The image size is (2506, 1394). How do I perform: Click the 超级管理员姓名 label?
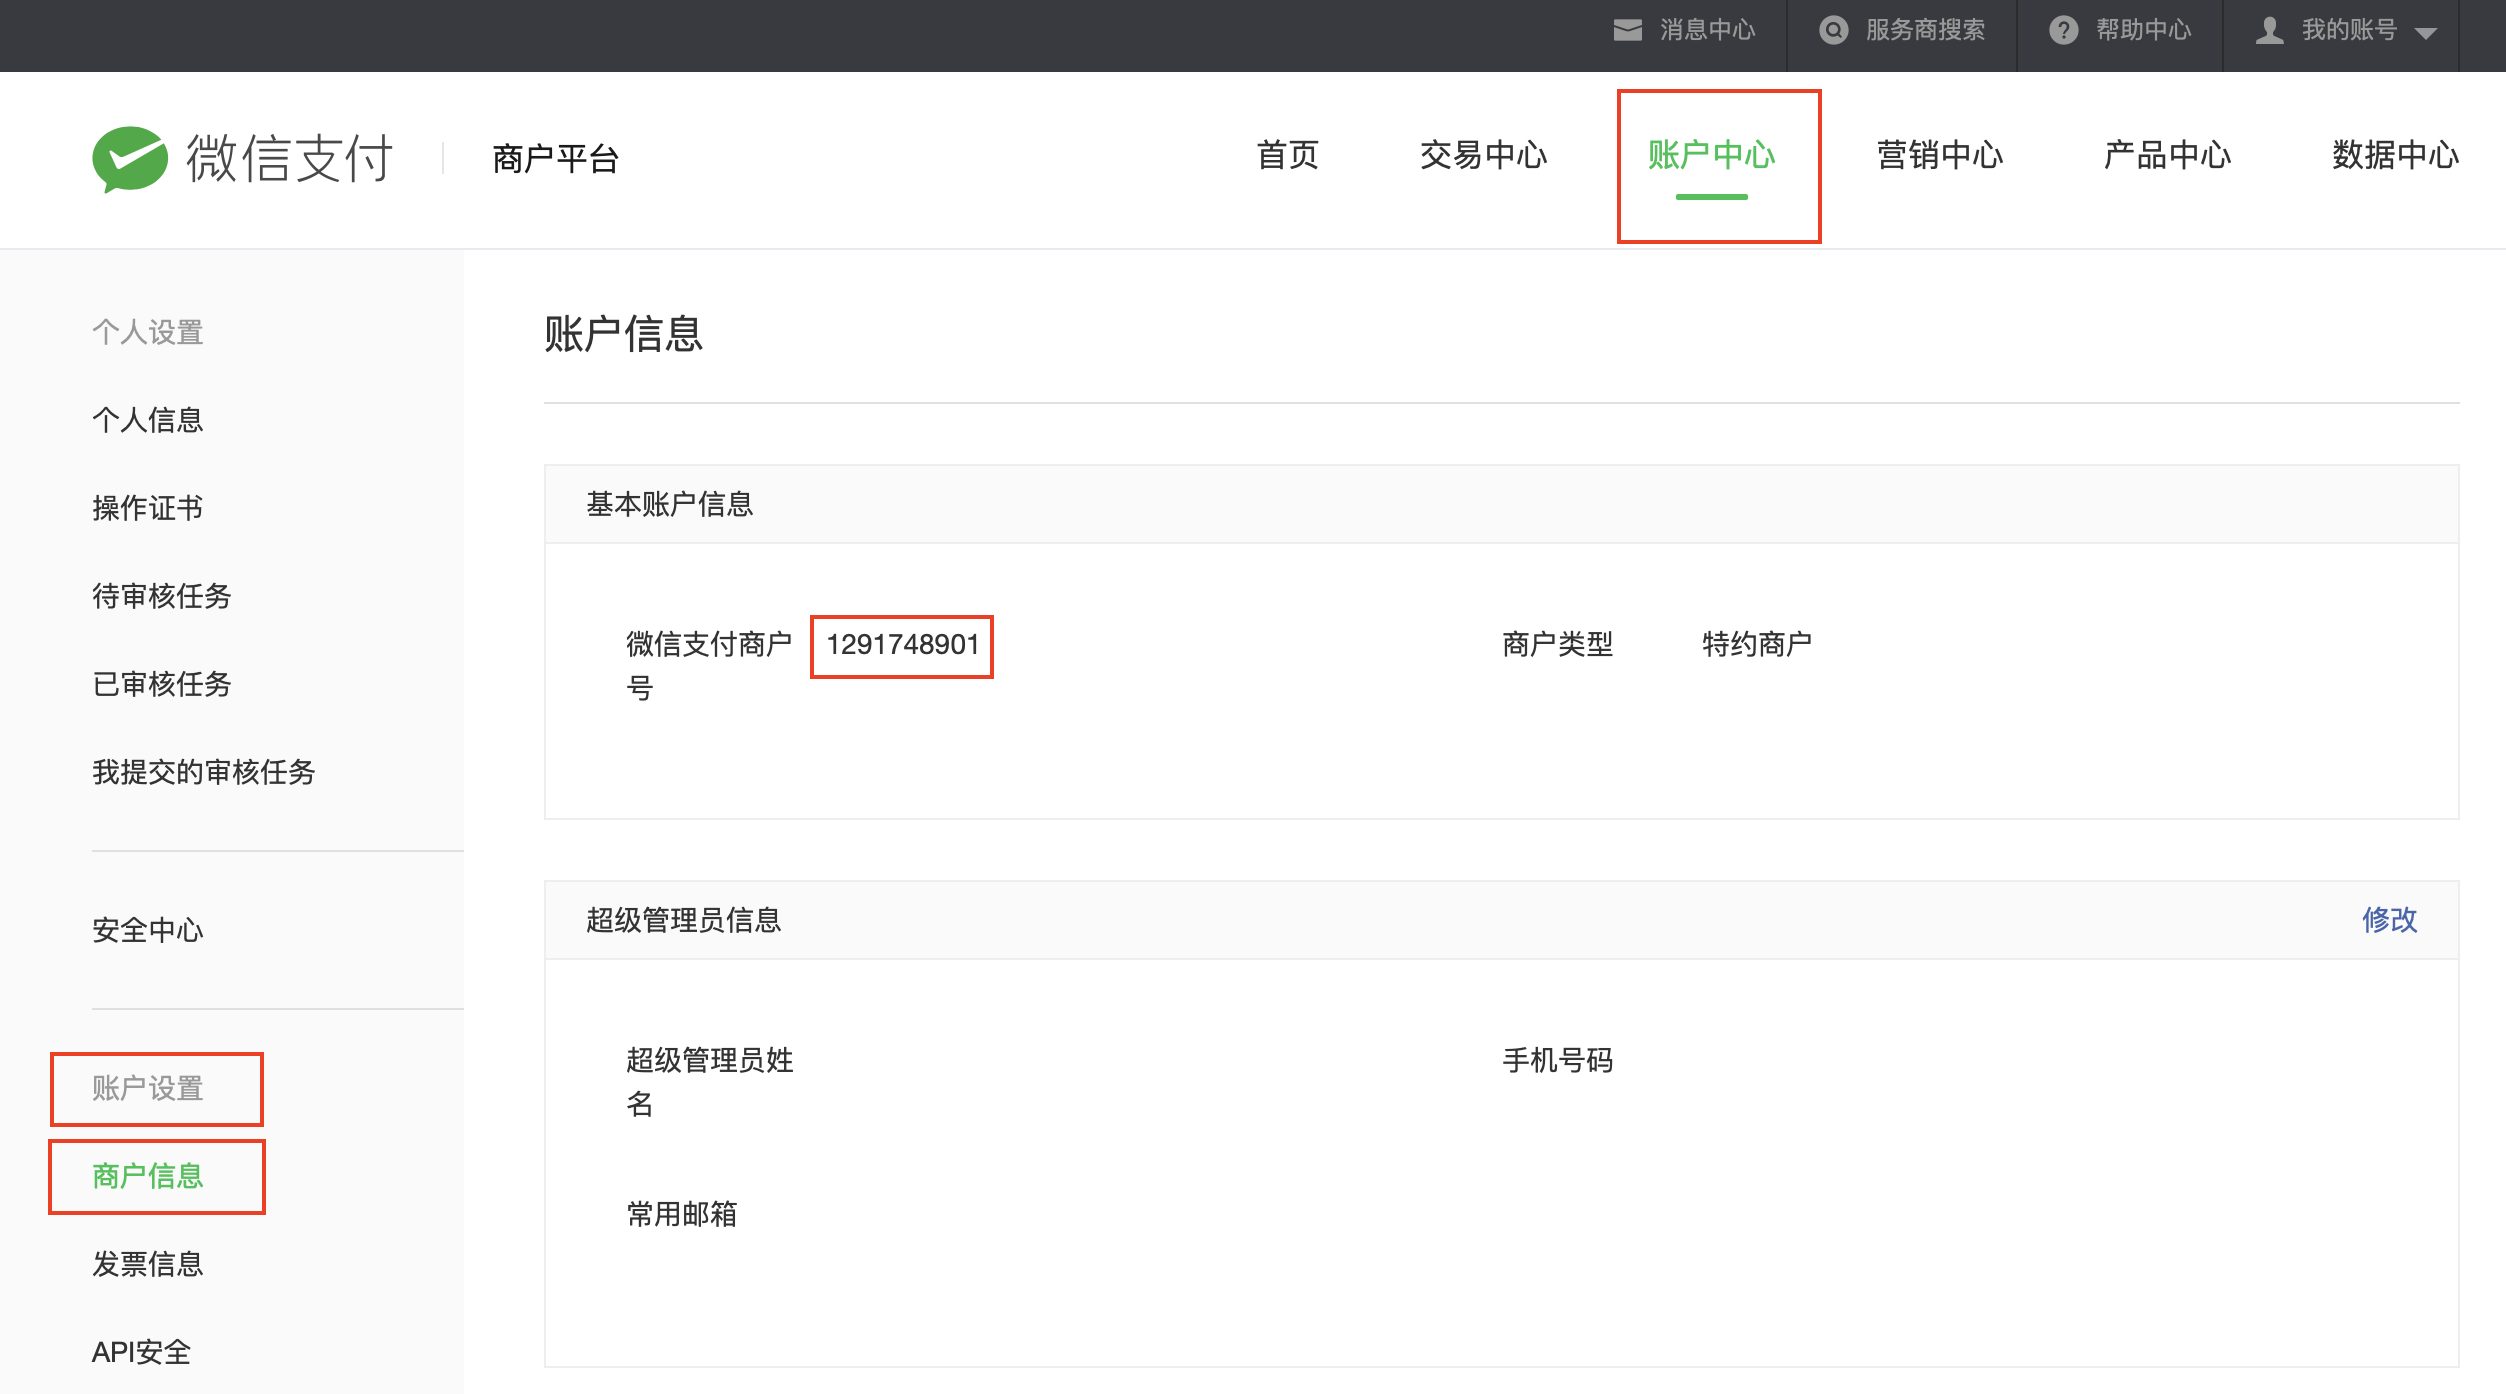point(709,1082)
